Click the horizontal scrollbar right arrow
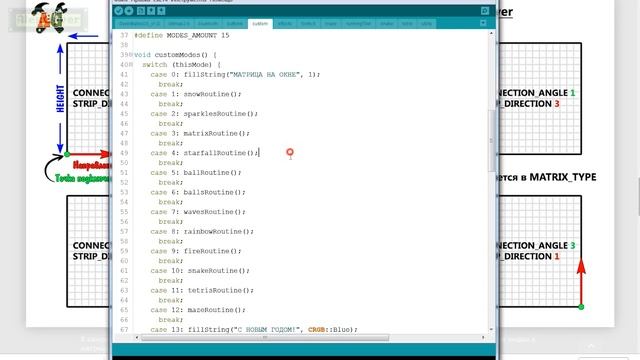The height and width of the screenshot is (360, 640). pyautogui.click(x=483, y=338)
